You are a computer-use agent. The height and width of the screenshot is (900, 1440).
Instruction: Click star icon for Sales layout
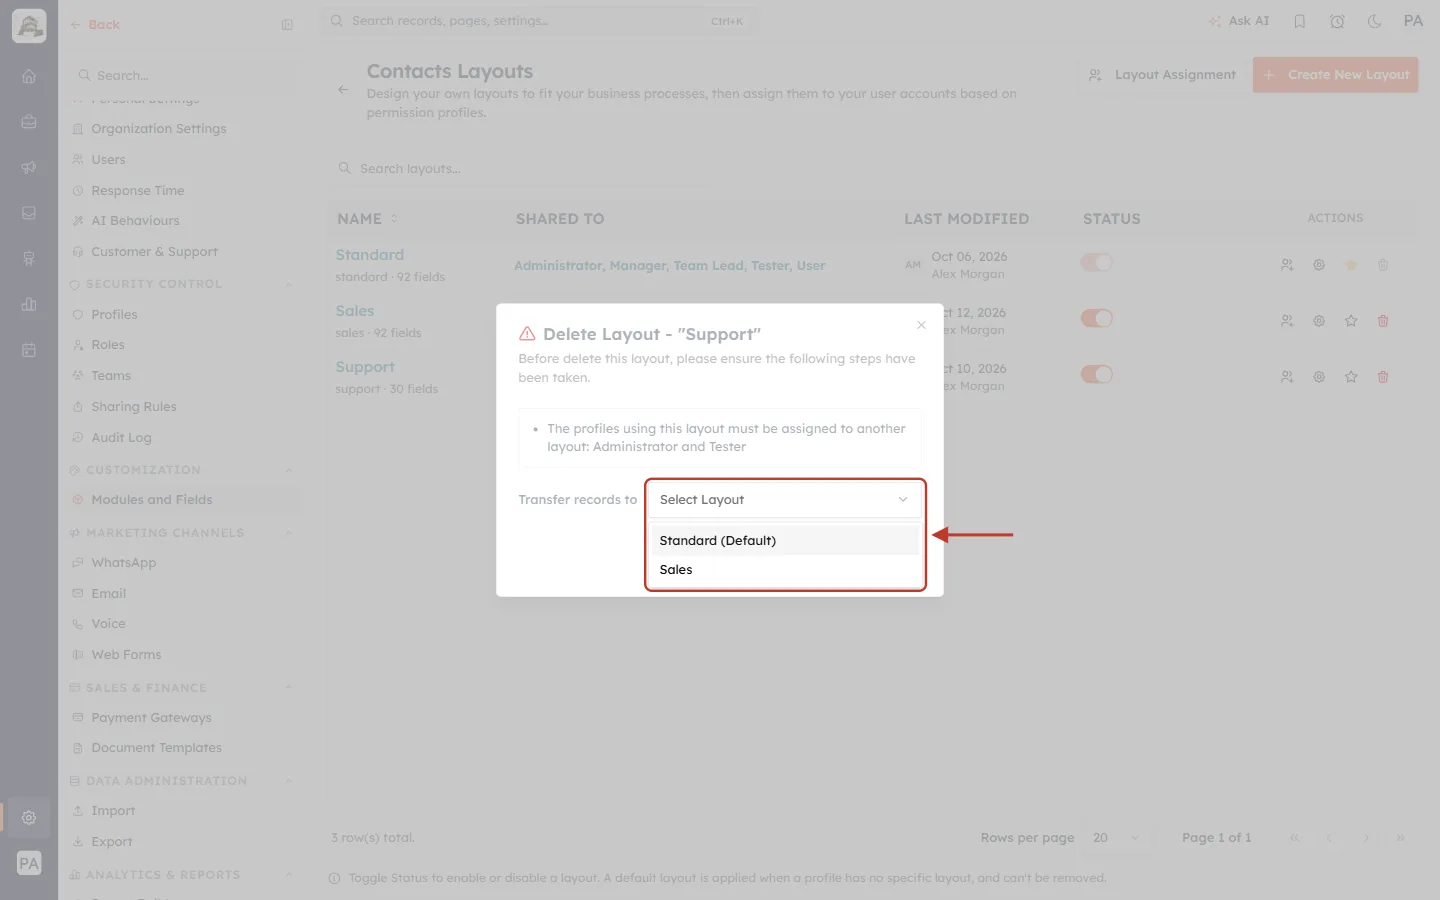point(1351,321)
